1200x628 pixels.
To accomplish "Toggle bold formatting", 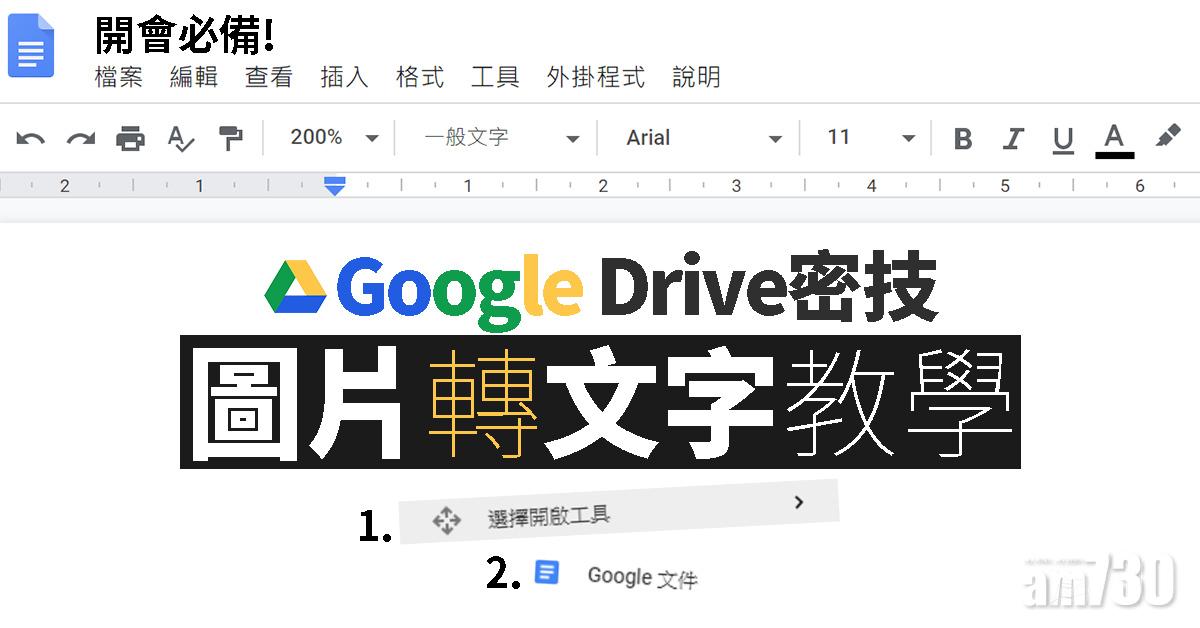I will click(x=963, y=138).
